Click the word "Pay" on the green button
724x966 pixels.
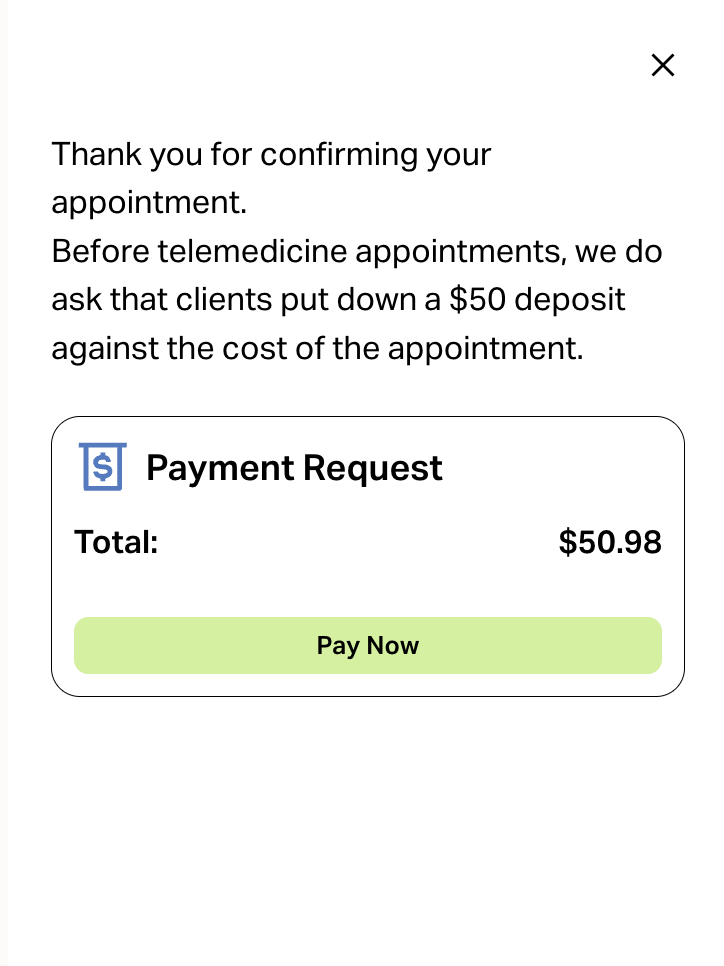point(337,645)
